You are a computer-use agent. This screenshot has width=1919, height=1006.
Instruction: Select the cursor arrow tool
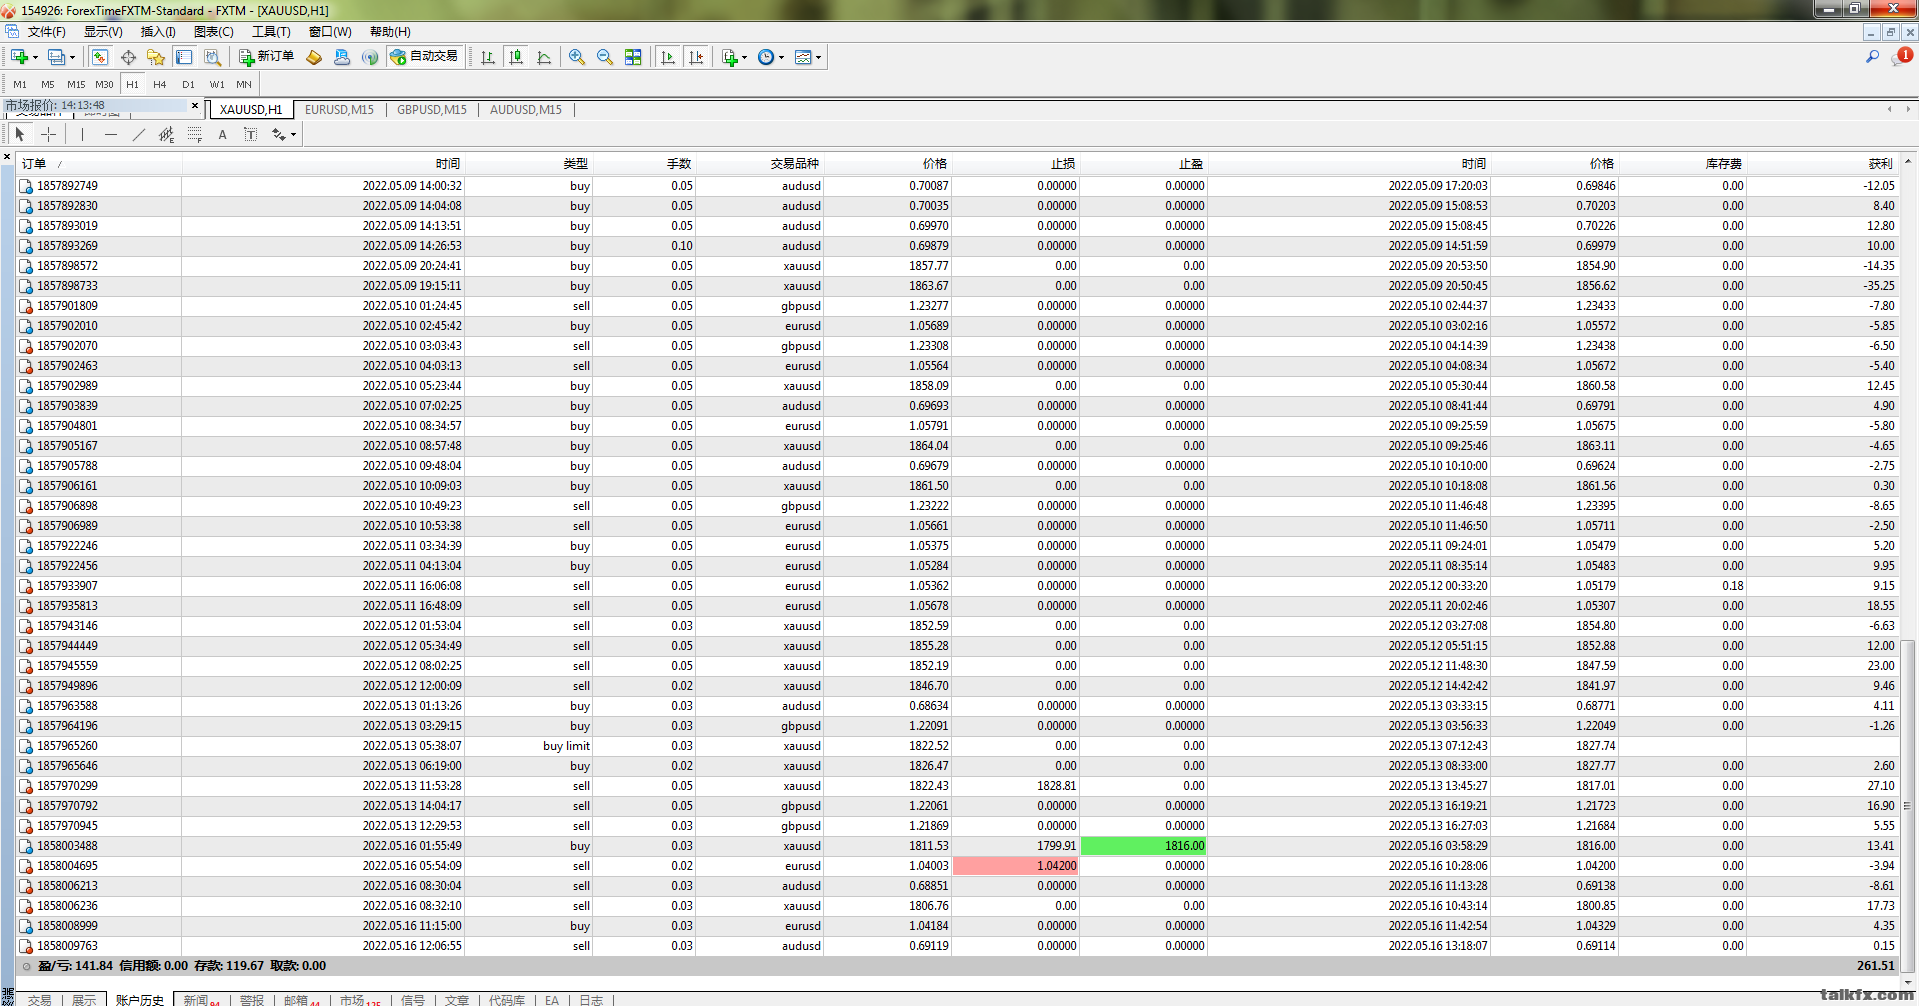click(x=20, y=134)
